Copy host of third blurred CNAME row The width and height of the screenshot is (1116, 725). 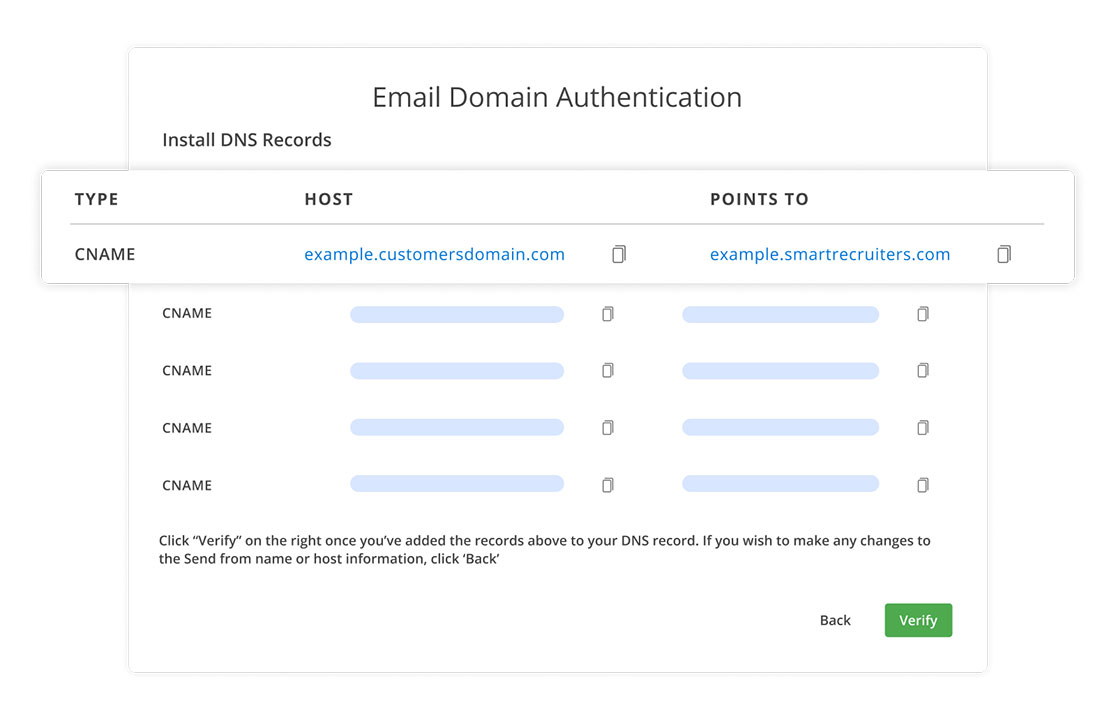tap(607, 428)
